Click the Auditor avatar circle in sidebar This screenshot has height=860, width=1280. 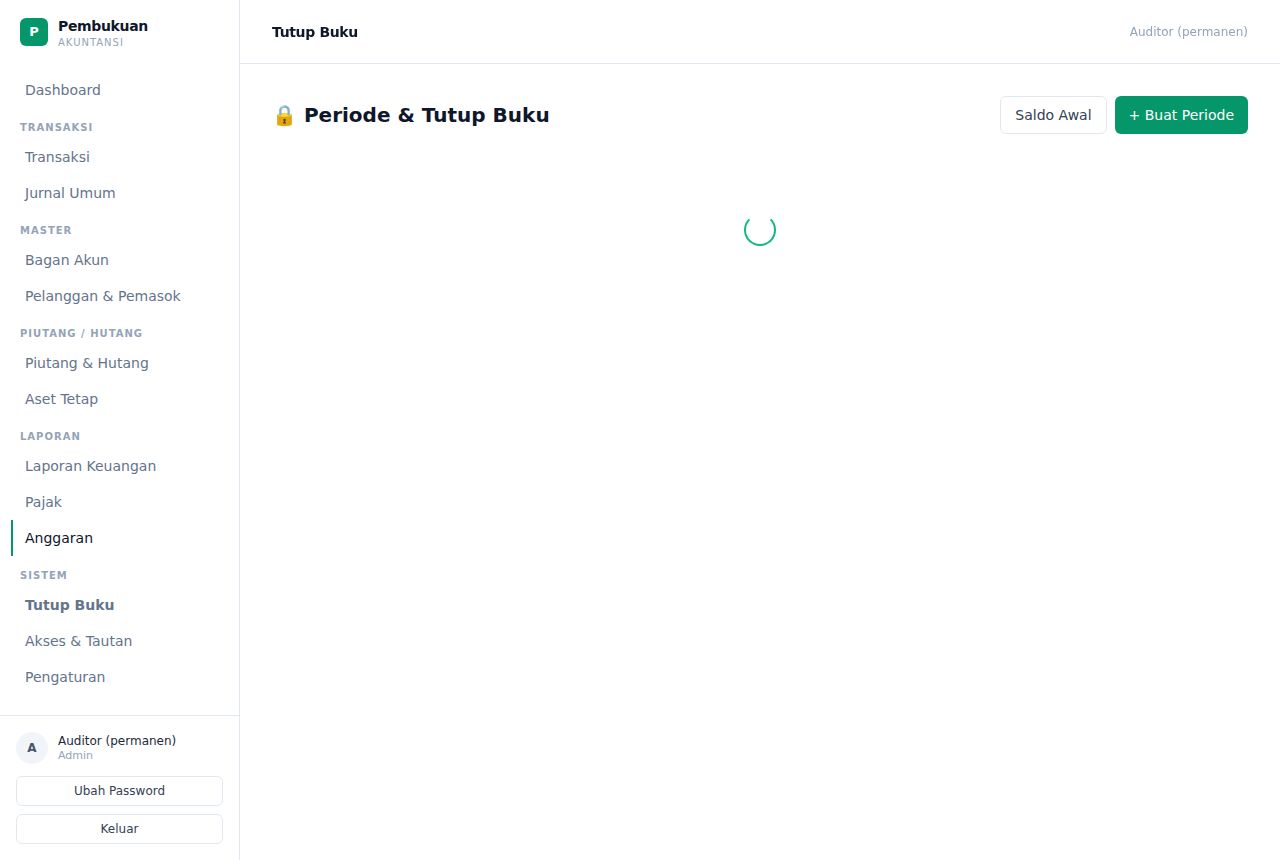(32, 748)
